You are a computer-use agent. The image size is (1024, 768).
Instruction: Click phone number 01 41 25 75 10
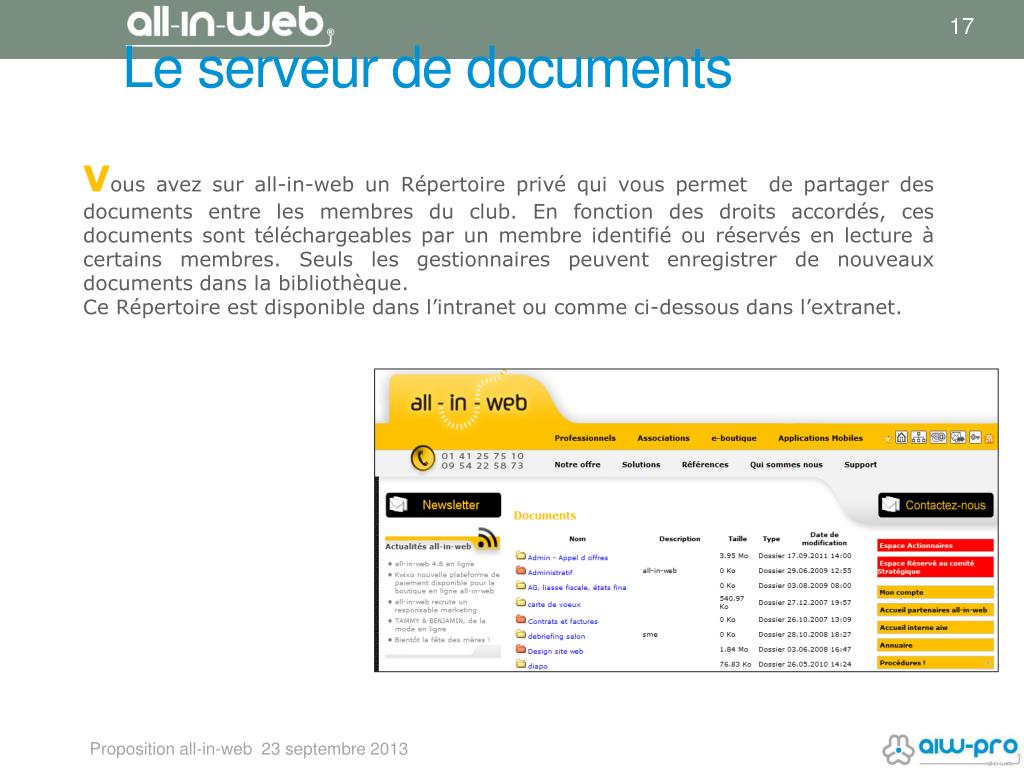(x=483, y=456)
